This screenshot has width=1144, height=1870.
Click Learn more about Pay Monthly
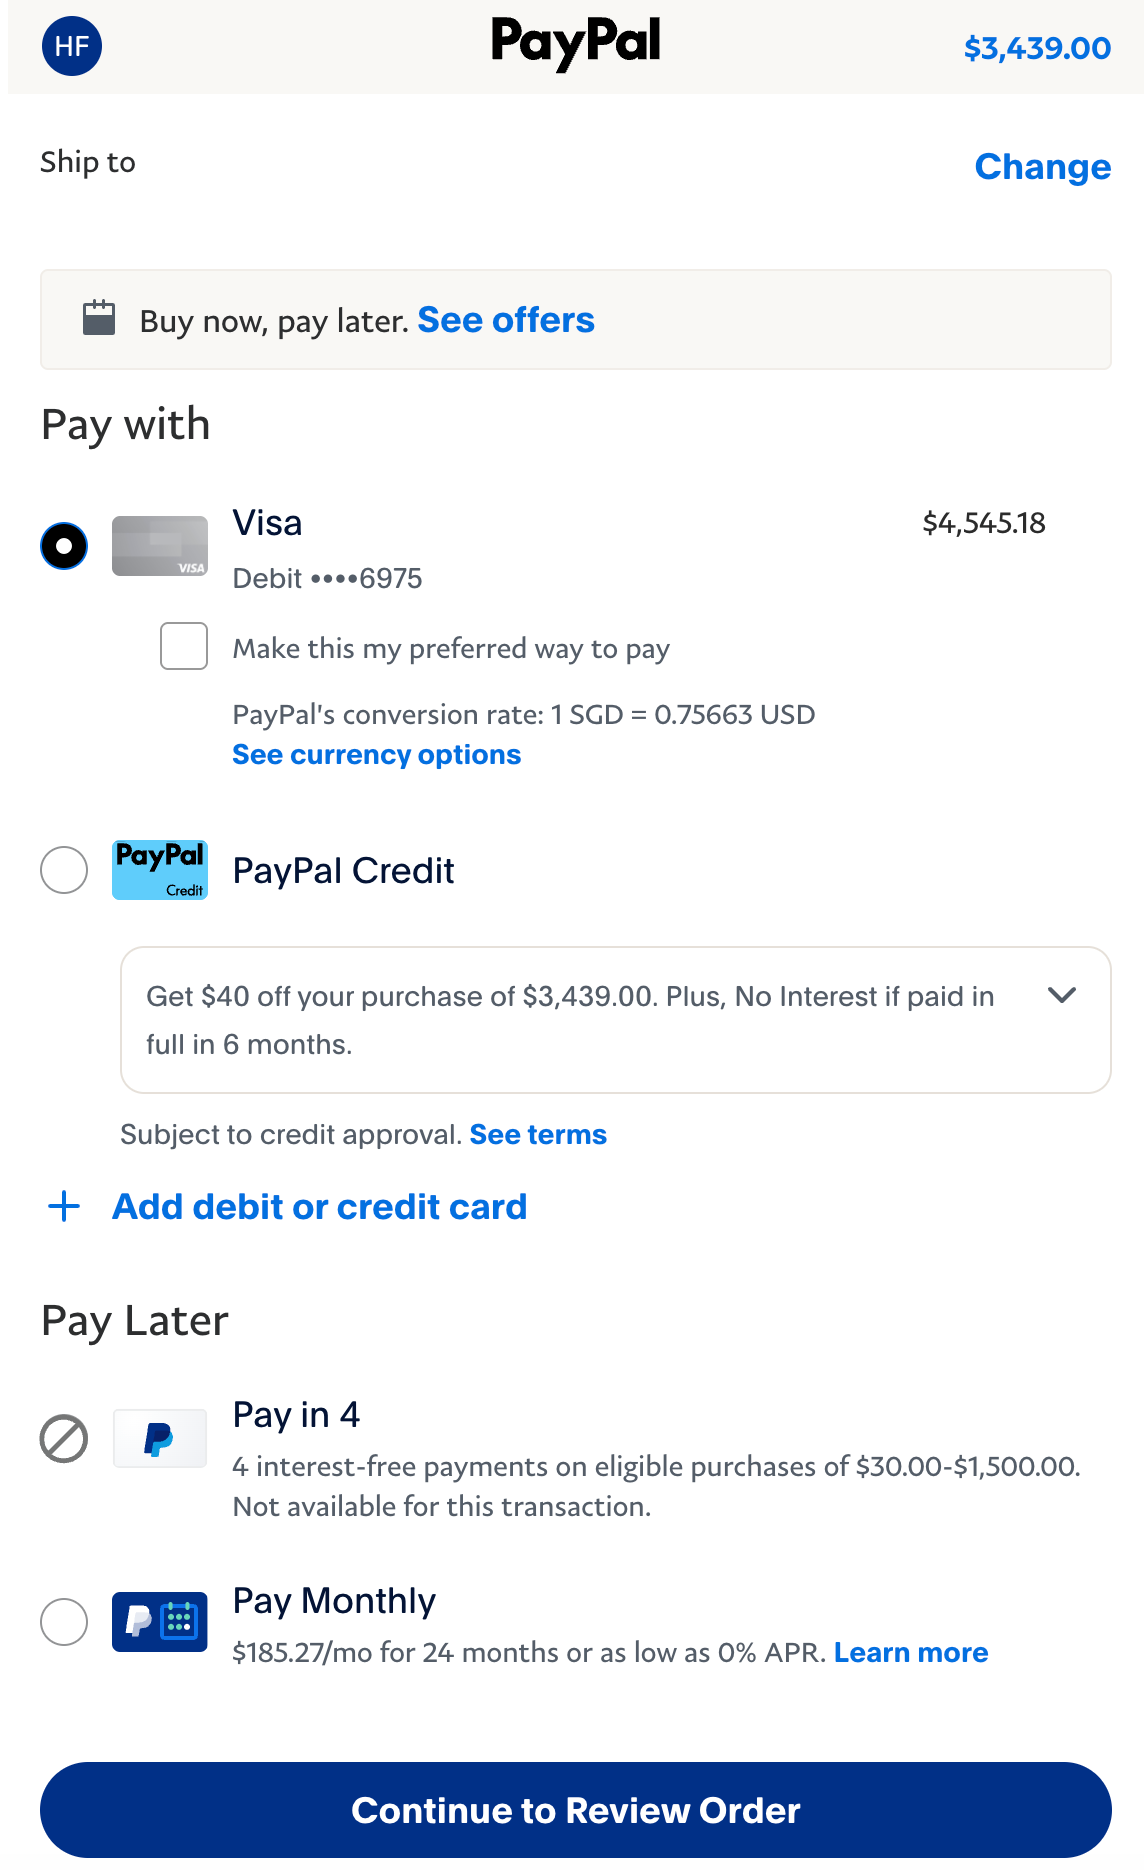click(910, 1653)
